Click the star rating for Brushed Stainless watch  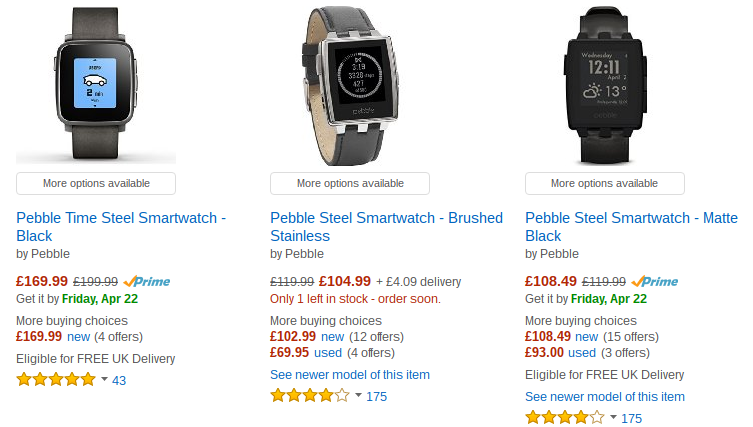(x=310, y=396)
